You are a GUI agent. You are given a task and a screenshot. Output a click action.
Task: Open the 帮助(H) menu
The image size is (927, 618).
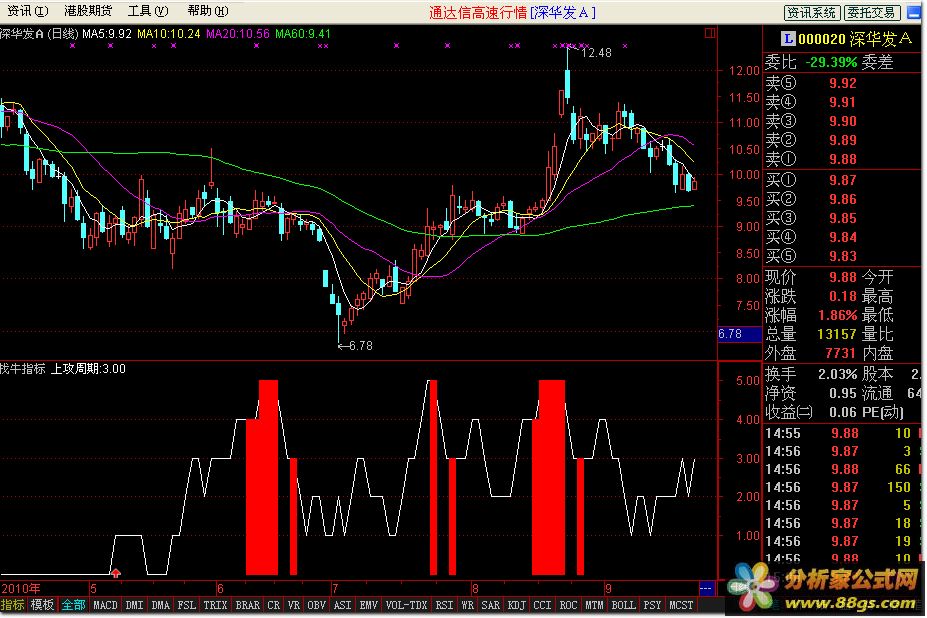pos(208,11)
